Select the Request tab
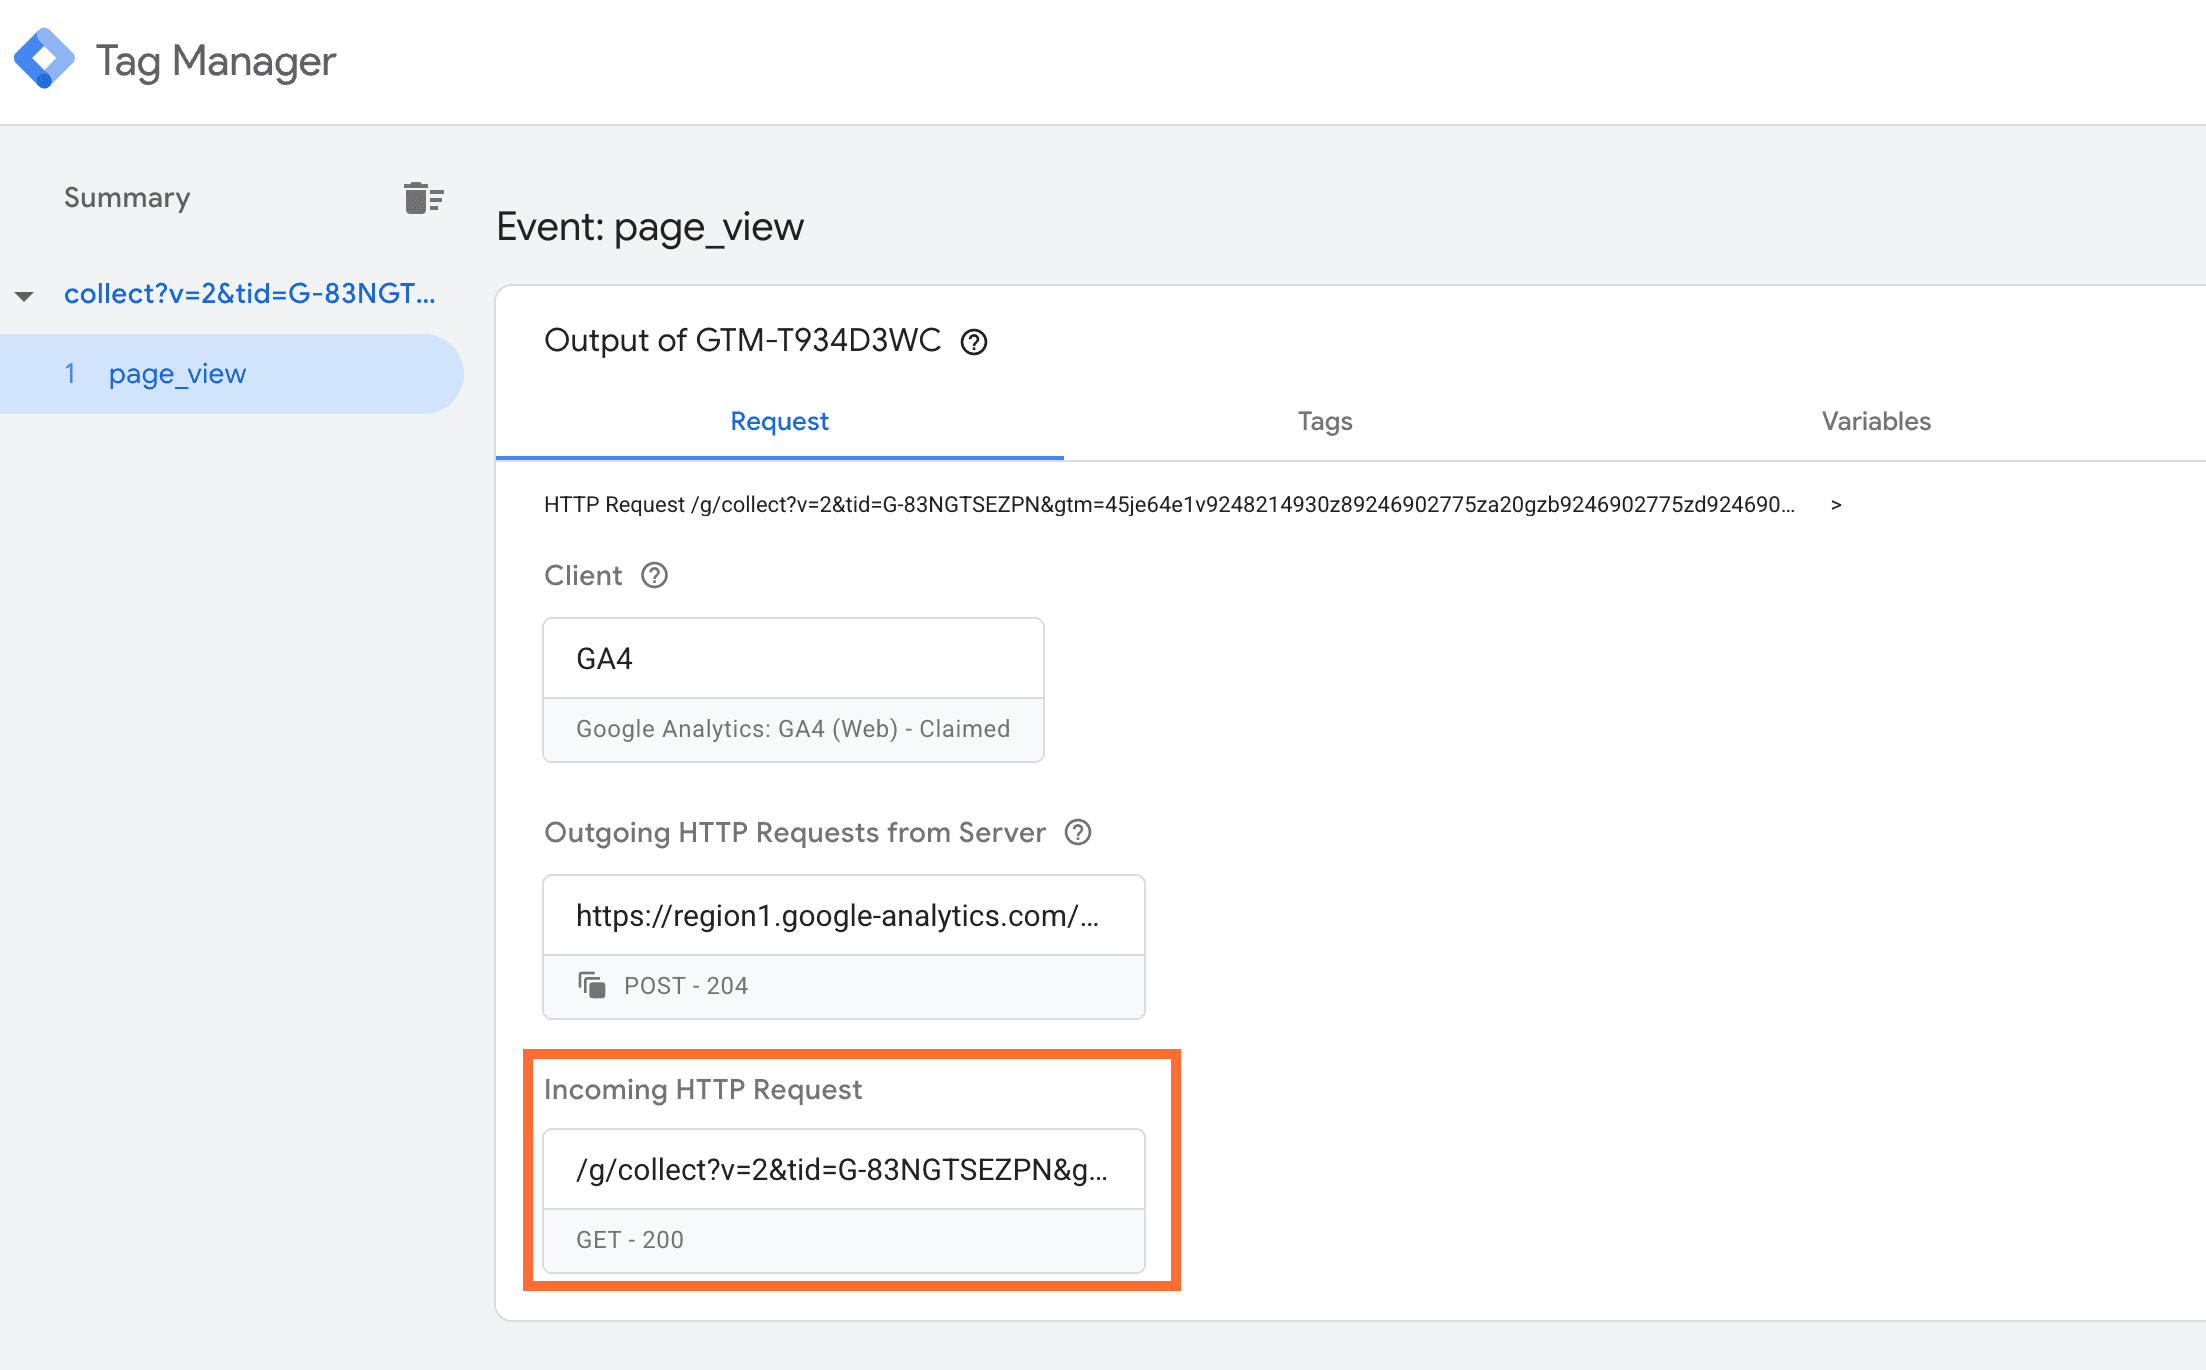Viewport: 2206px width, 1370px height. 779,421
